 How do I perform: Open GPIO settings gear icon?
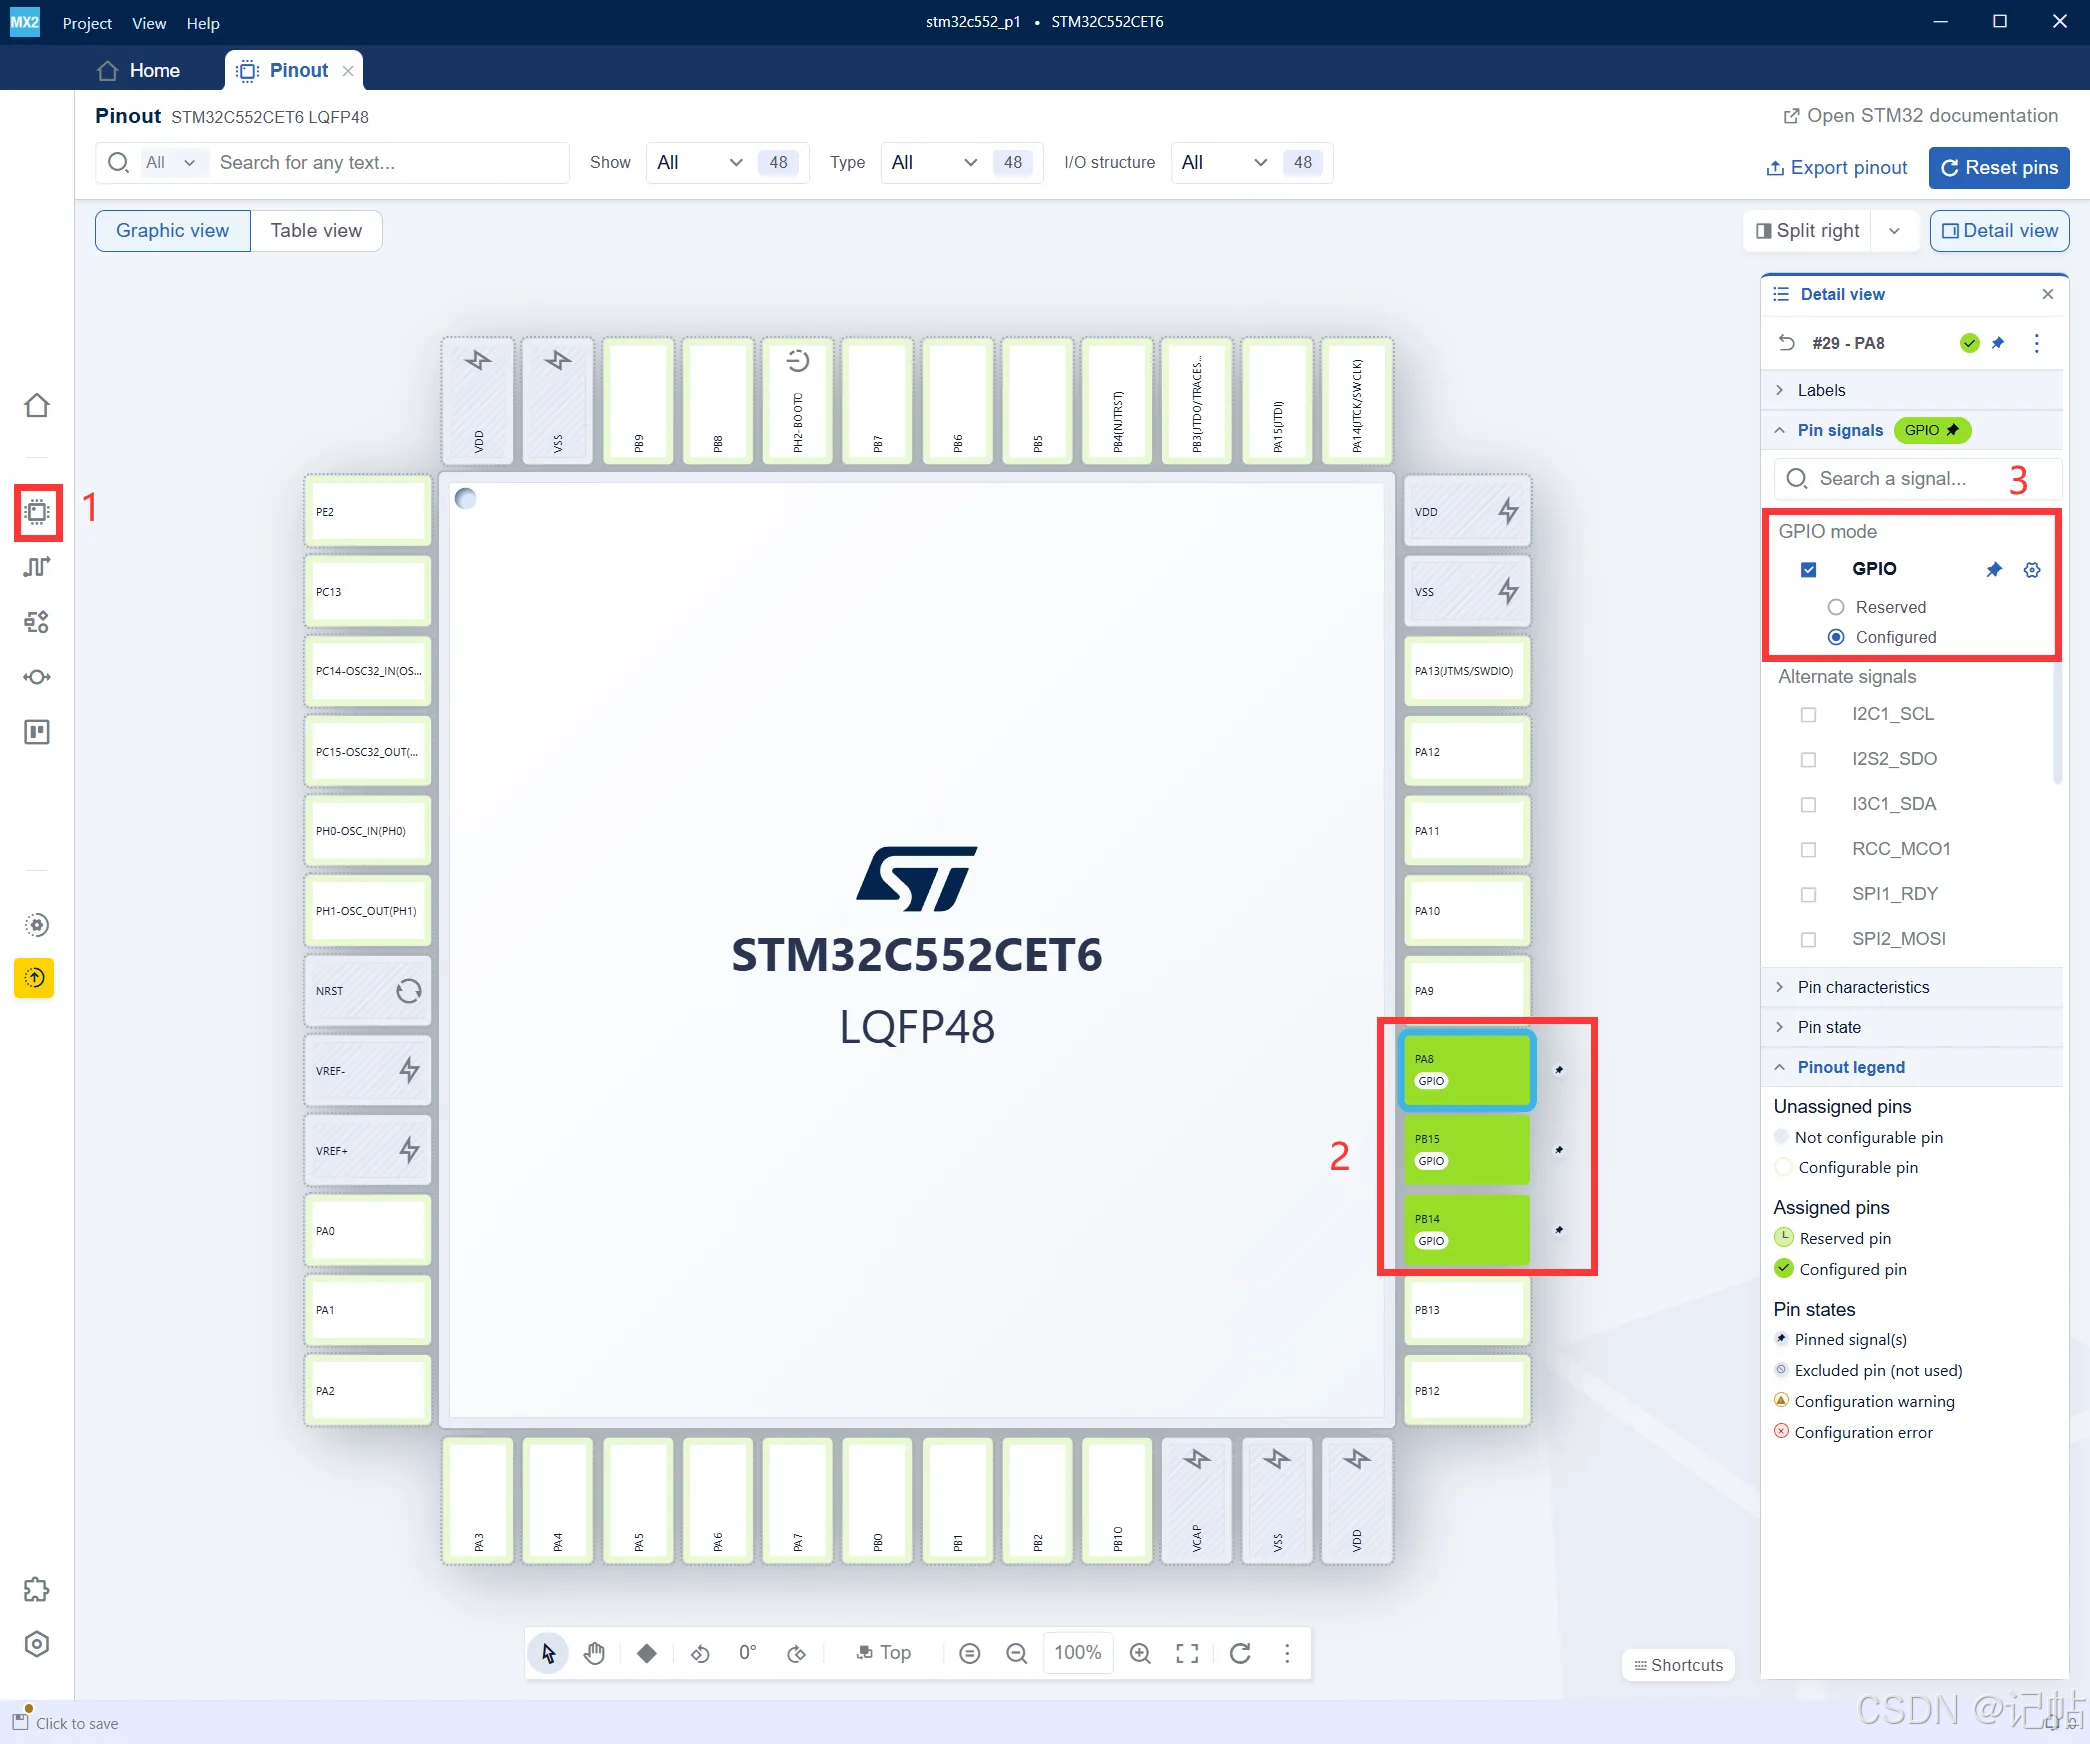pyautogui.click(x=2032, y=569)
